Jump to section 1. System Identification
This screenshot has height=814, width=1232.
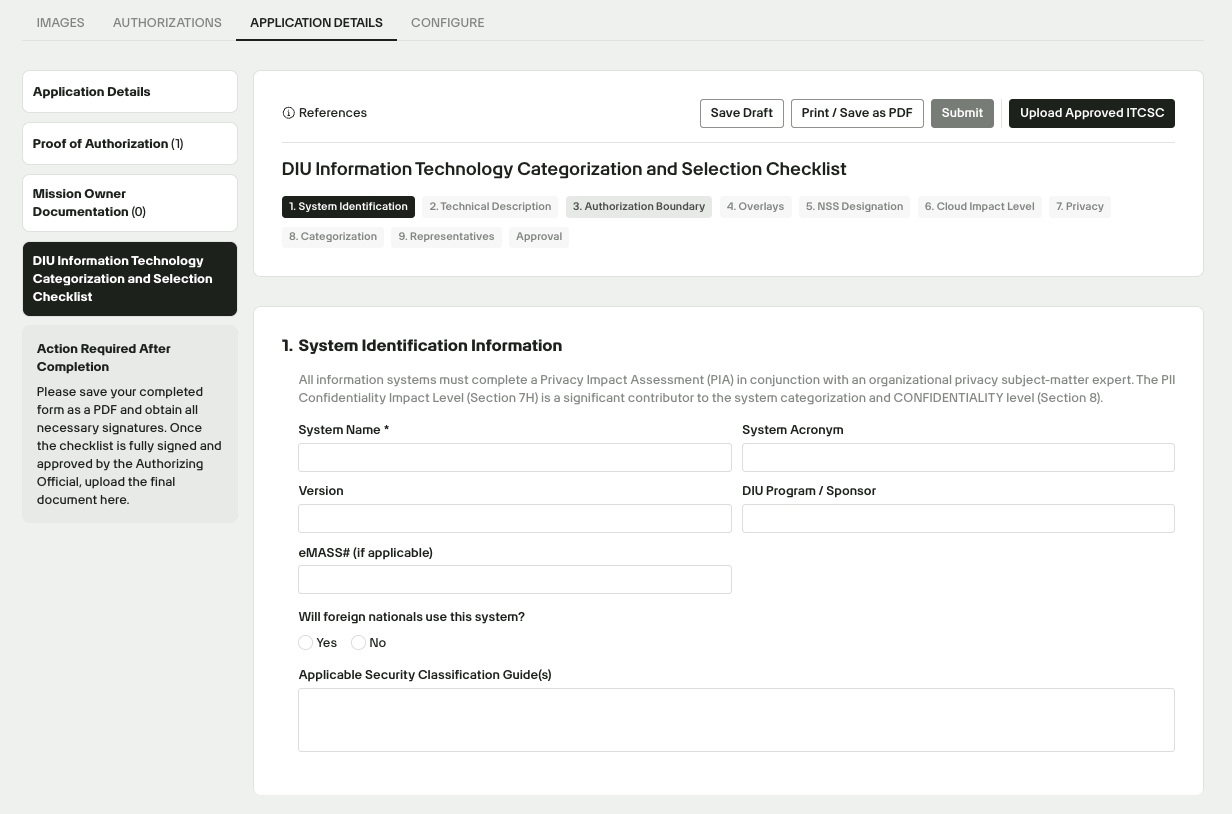348,207
